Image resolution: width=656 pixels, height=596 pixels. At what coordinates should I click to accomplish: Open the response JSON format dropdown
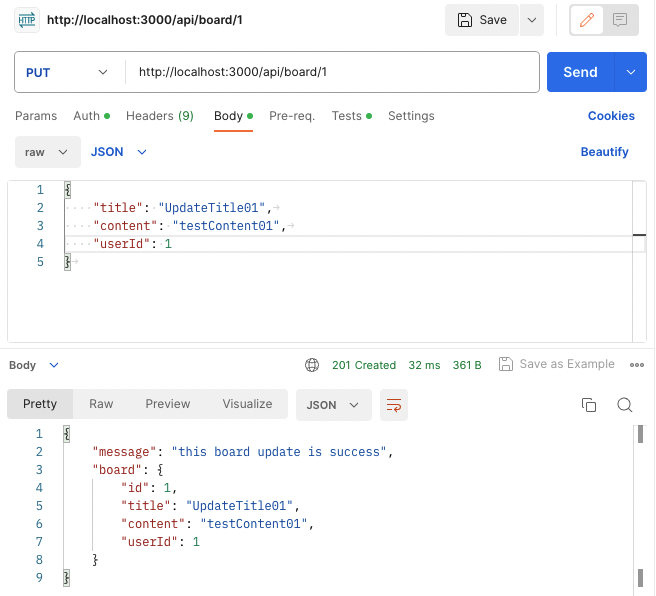(333, 405)
